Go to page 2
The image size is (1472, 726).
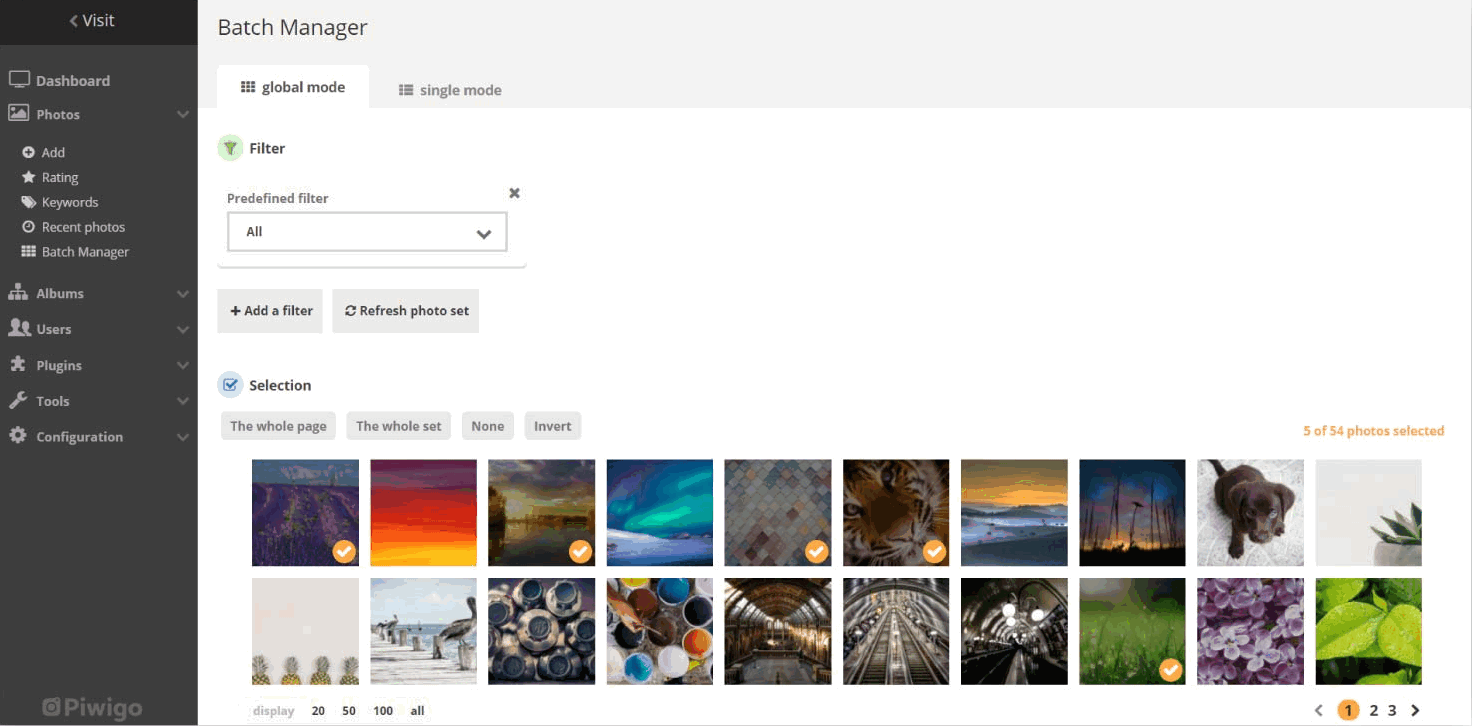click(x=1373, y=711)
